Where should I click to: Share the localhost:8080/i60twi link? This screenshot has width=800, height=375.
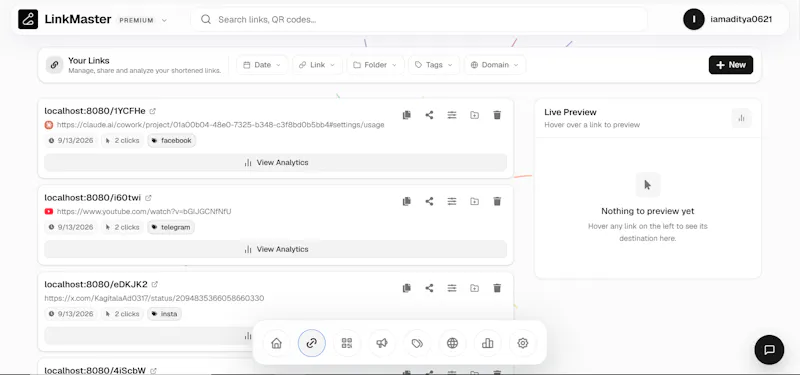click(429, 202)
